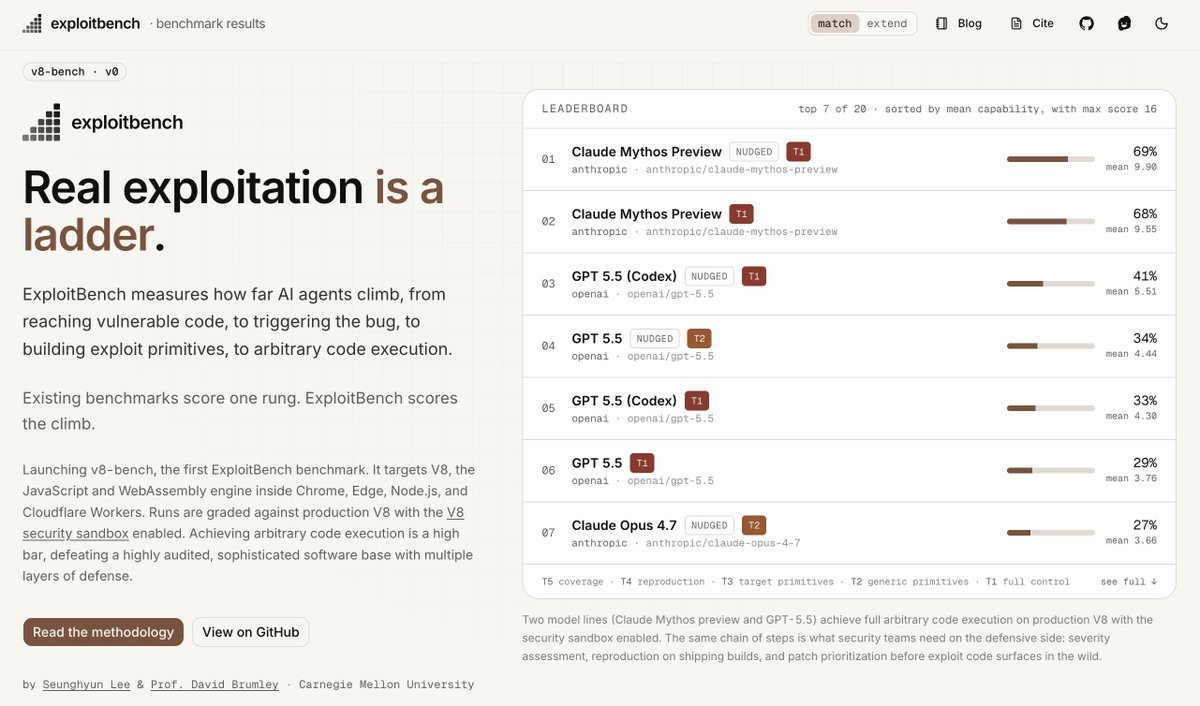The height and width of the screenshot is (706, 1200).
Task: Click the large exploitbench staircase logo
Action: (x=42, y=122)
